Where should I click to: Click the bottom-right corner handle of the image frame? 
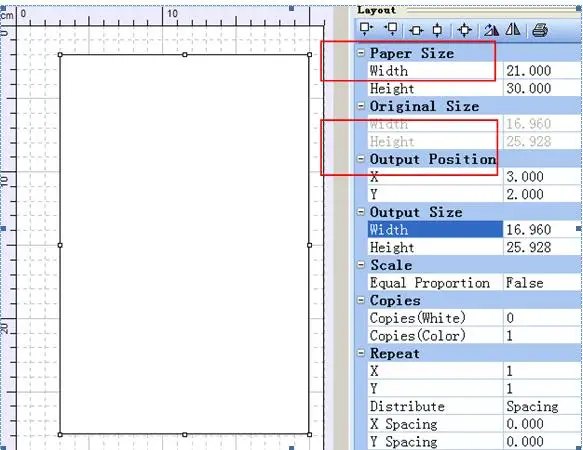point(310,434)
